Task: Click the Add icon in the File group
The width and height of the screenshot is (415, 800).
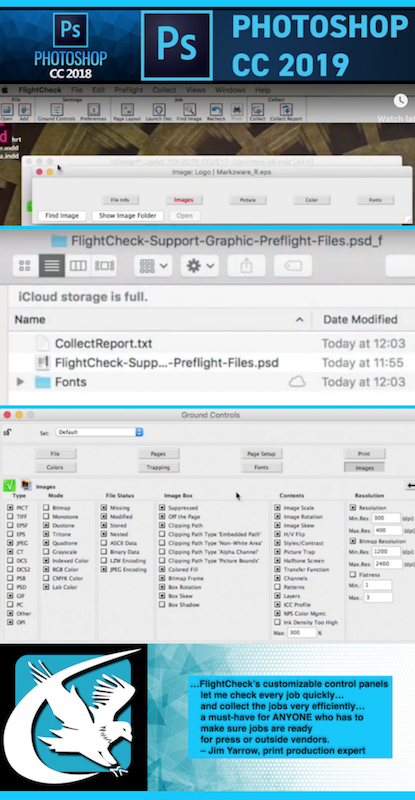Action: tap(24, 110)
